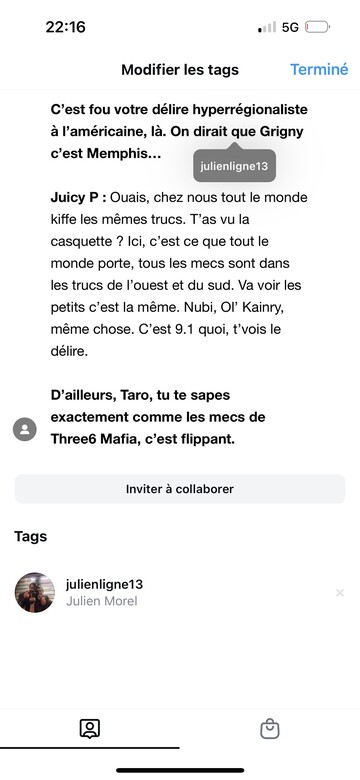This screenshot has height=780, width=360.
Task: Tap the Modifier les tags title
Action: coord(180,70)
